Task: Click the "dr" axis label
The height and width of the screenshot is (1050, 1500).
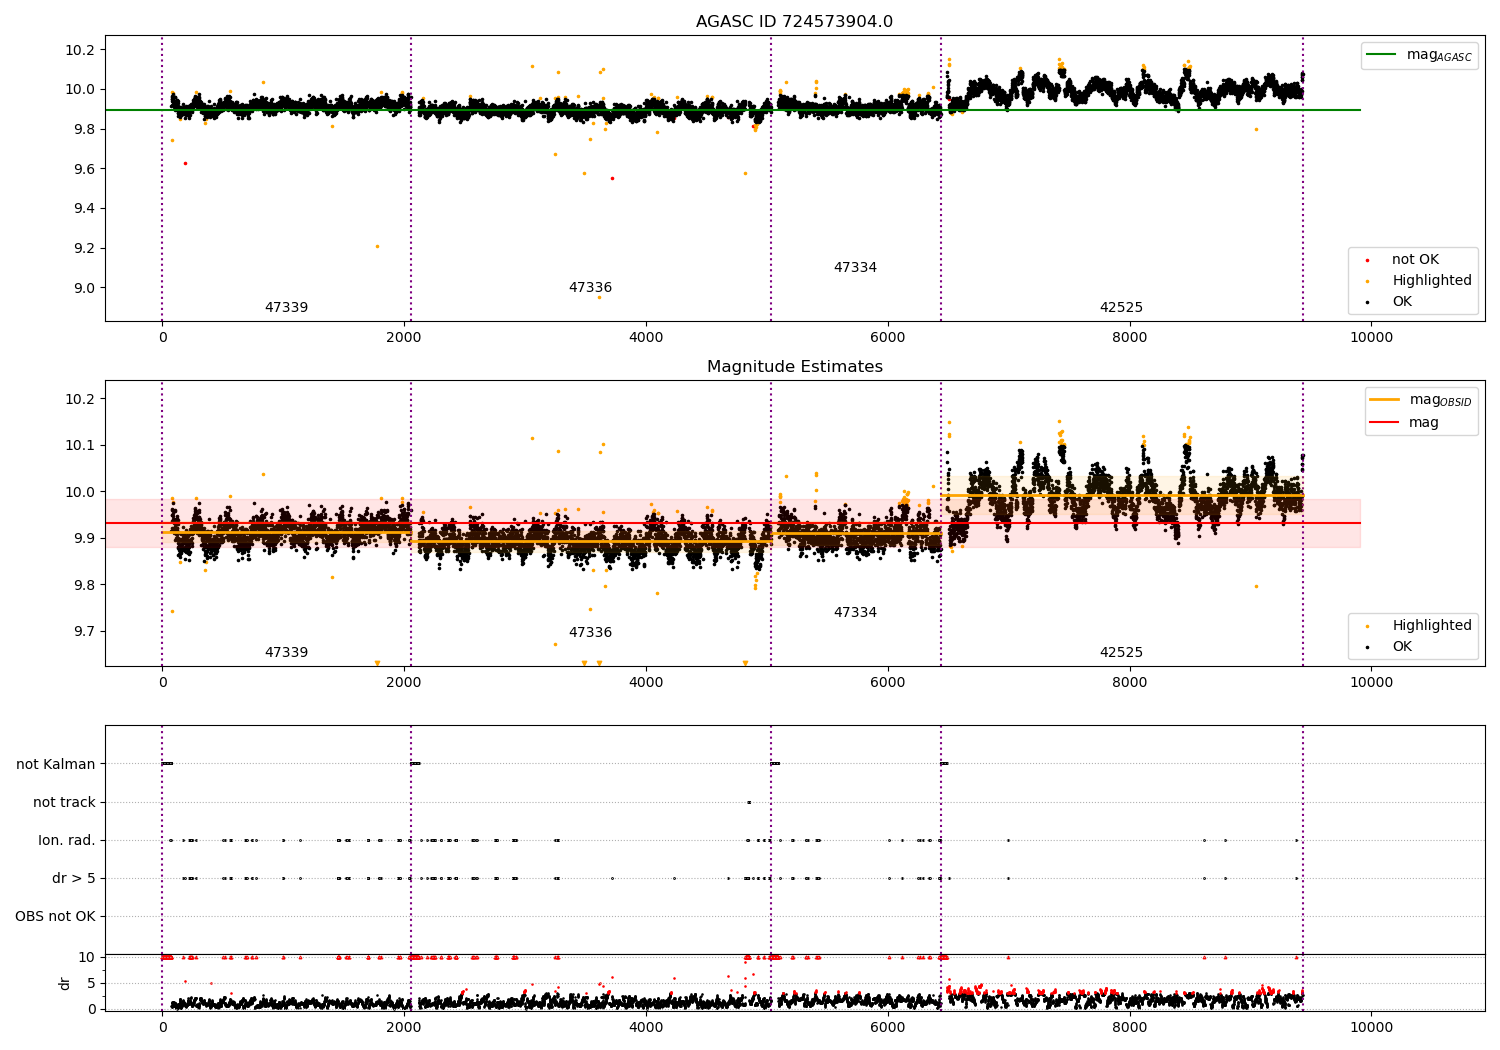Action: [65, 983]
